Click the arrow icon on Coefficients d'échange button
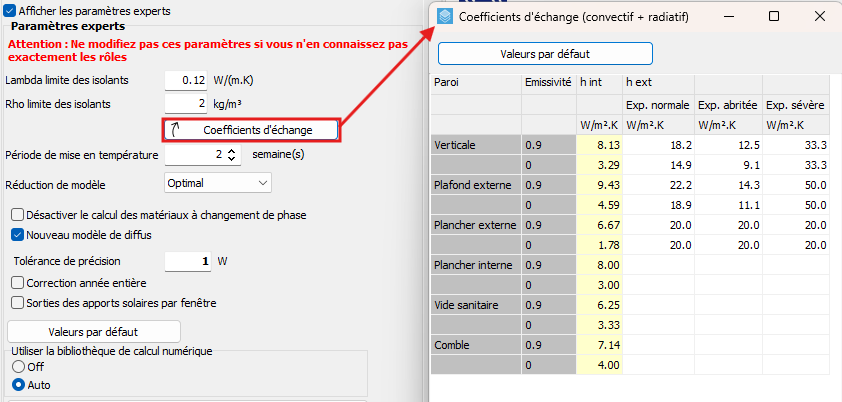The width and height of the screenshot is (842, 402). pyautogui.click(x=176, y=129)
